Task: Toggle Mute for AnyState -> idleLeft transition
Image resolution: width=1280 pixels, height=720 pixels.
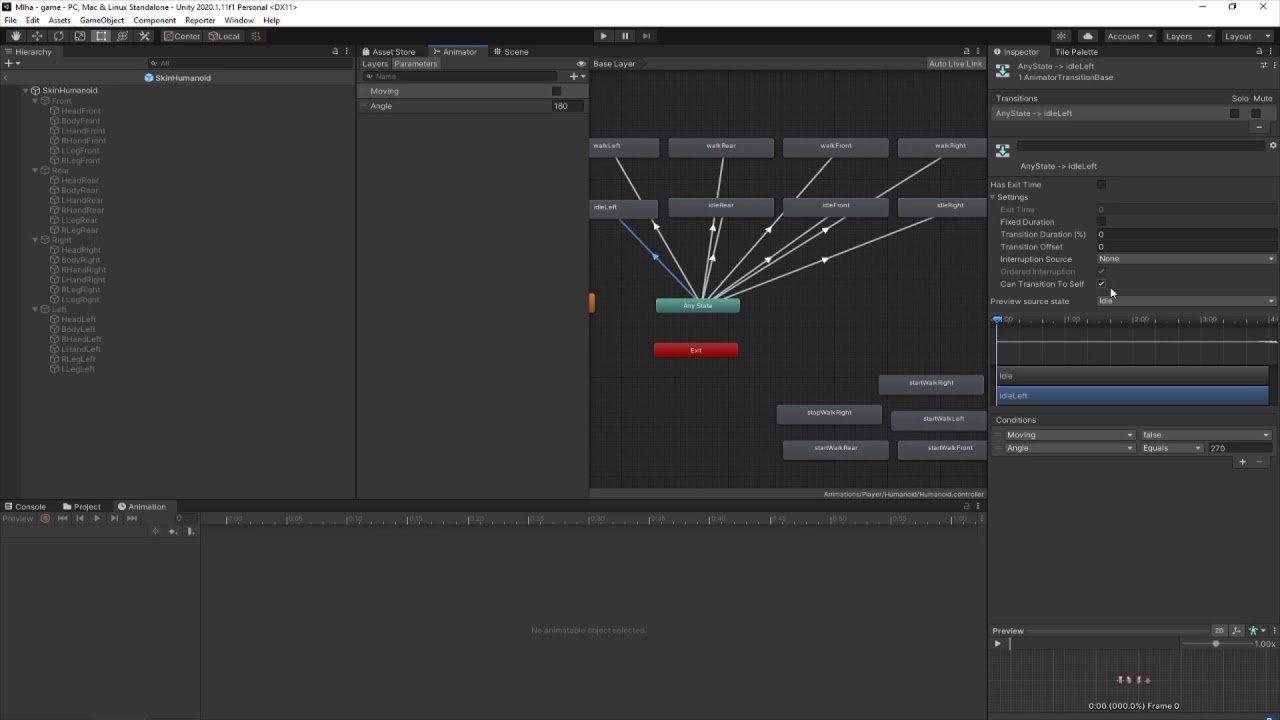Action: 1256,114
